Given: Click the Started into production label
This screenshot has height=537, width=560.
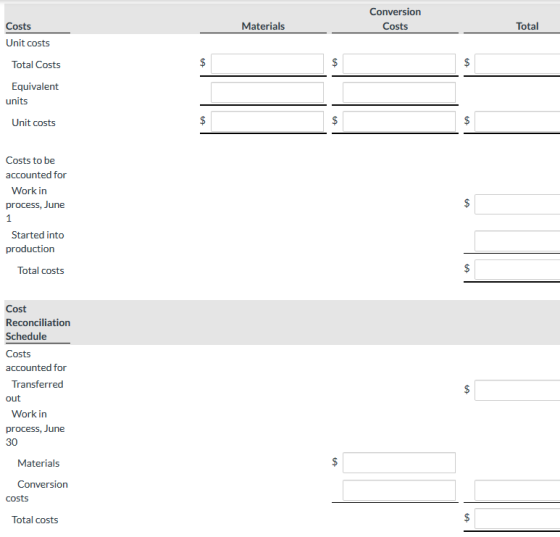Looking at the screenshot, I should tap(35, 242).
